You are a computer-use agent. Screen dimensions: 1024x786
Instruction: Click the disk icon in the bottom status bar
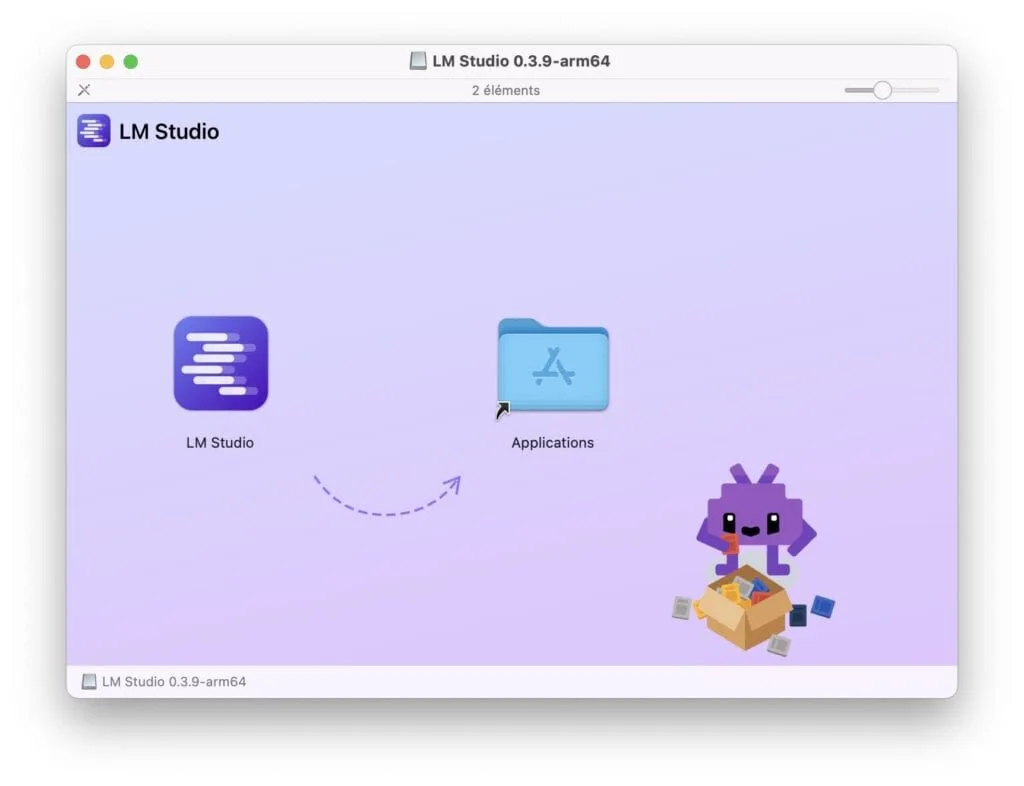pos(89,681)
